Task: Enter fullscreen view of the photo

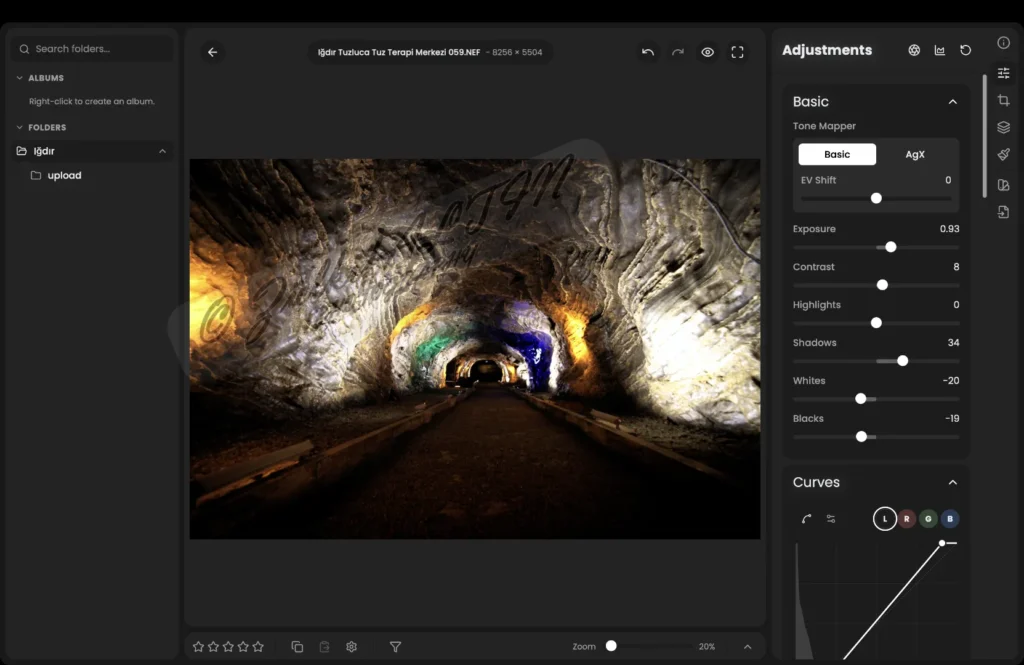Action: pos(737,52)
